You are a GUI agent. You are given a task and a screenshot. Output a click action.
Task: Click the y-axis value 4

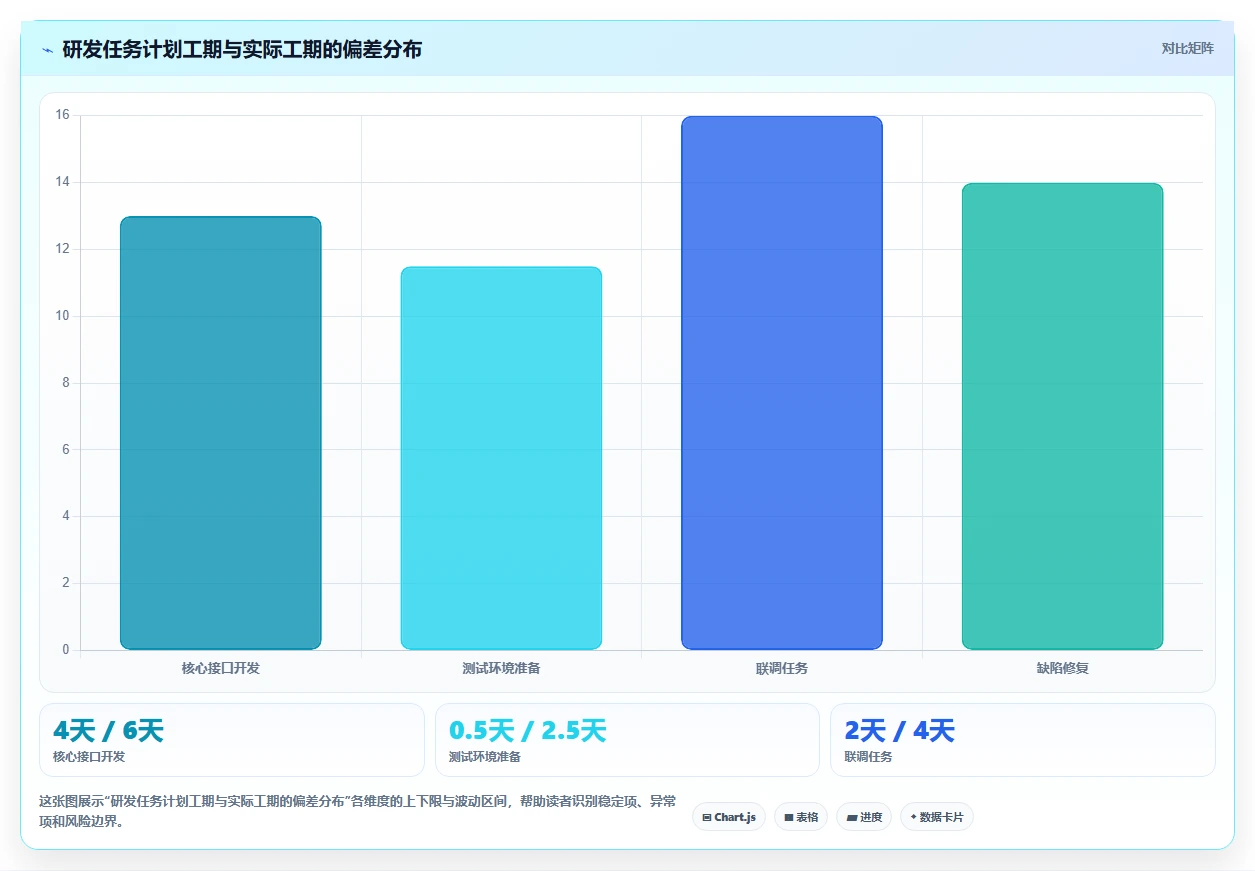tap(66, 516)
